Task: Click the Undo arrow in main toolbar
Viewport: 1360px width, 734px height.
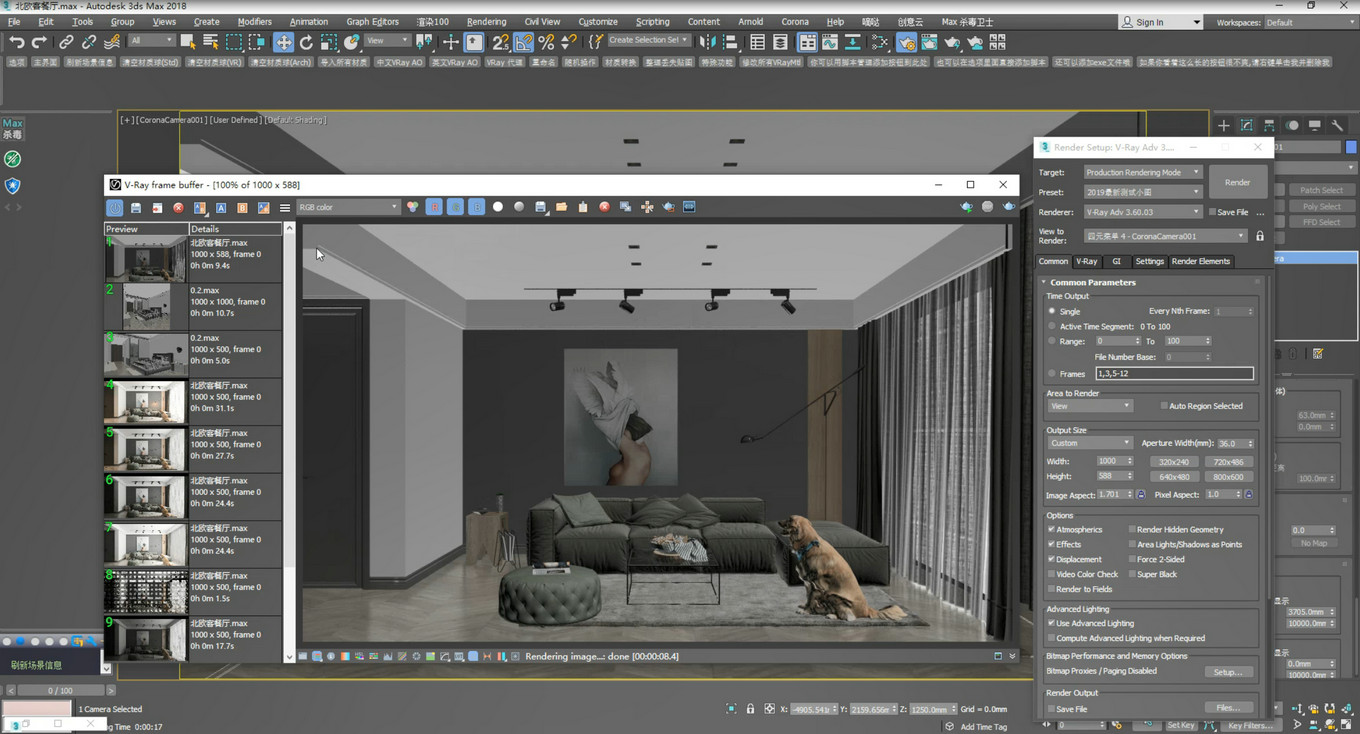Action: click(x=17, y=42)
